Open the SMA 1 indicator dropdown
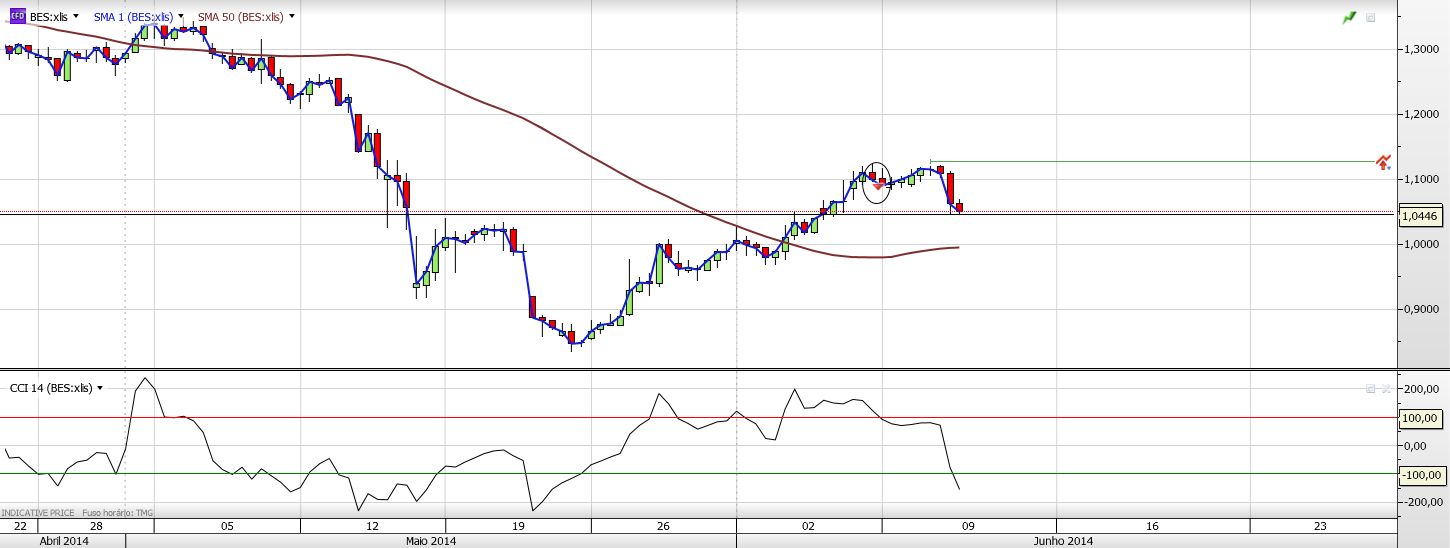Screen dimensions: 1450x548 (x=181, y=17)
